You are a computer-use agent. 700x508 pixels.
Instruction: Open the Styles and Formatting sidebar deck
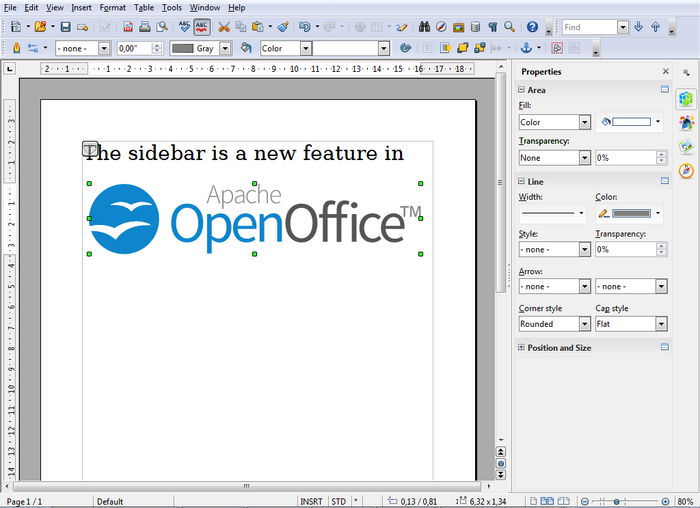tap(686, 122)
